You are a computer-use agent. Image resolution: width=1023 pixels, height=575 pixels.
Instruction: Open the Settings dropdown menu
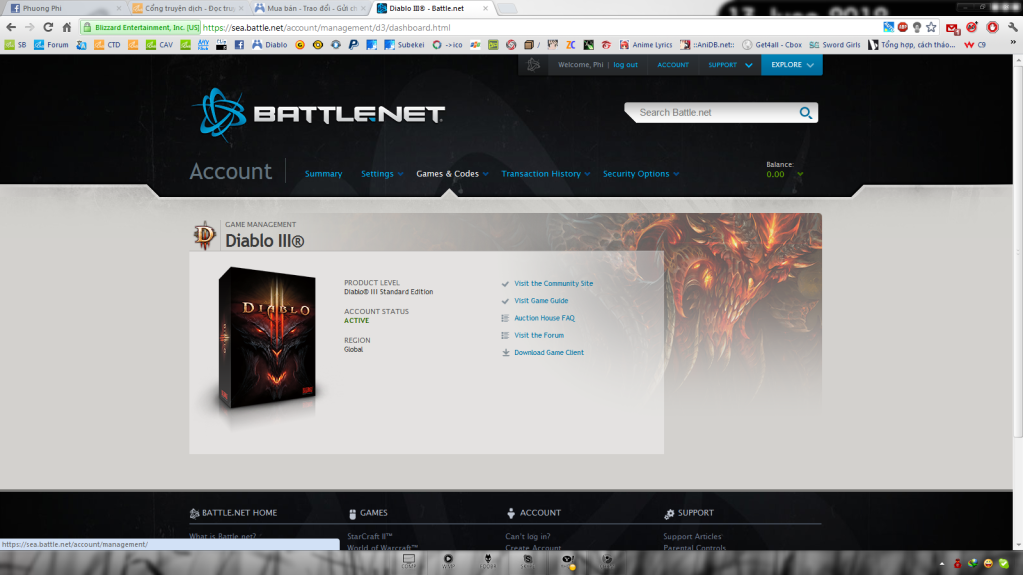tap(382, 174)
